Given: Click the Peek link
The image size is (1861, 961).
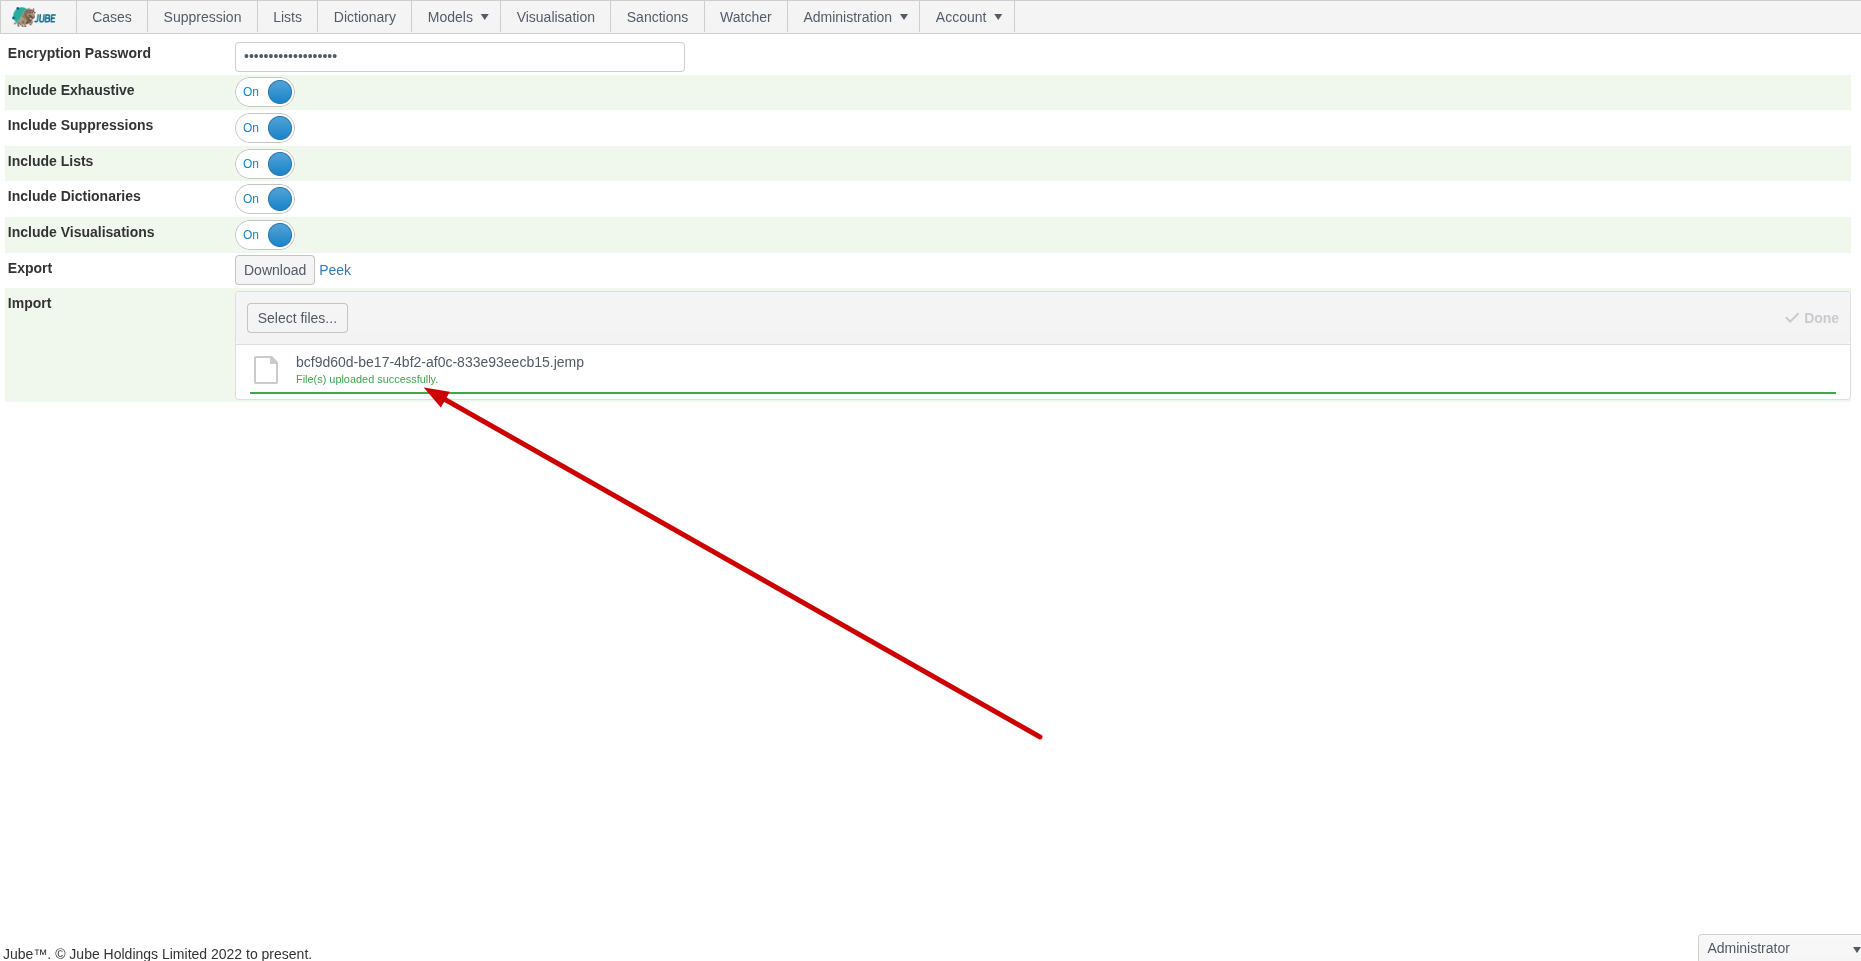Looking at the screenshot, I should [x=335, y=270].
